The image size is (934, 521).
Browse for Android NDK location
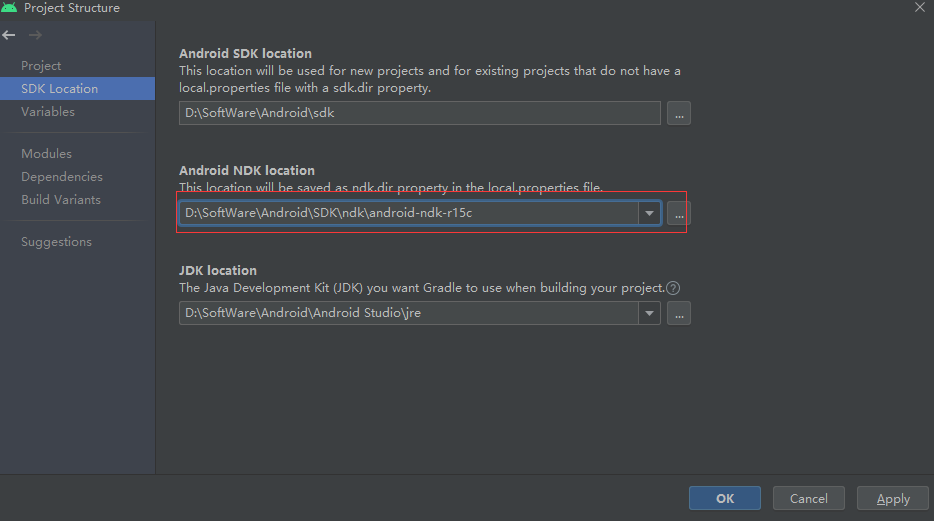[x=679, y=213]
